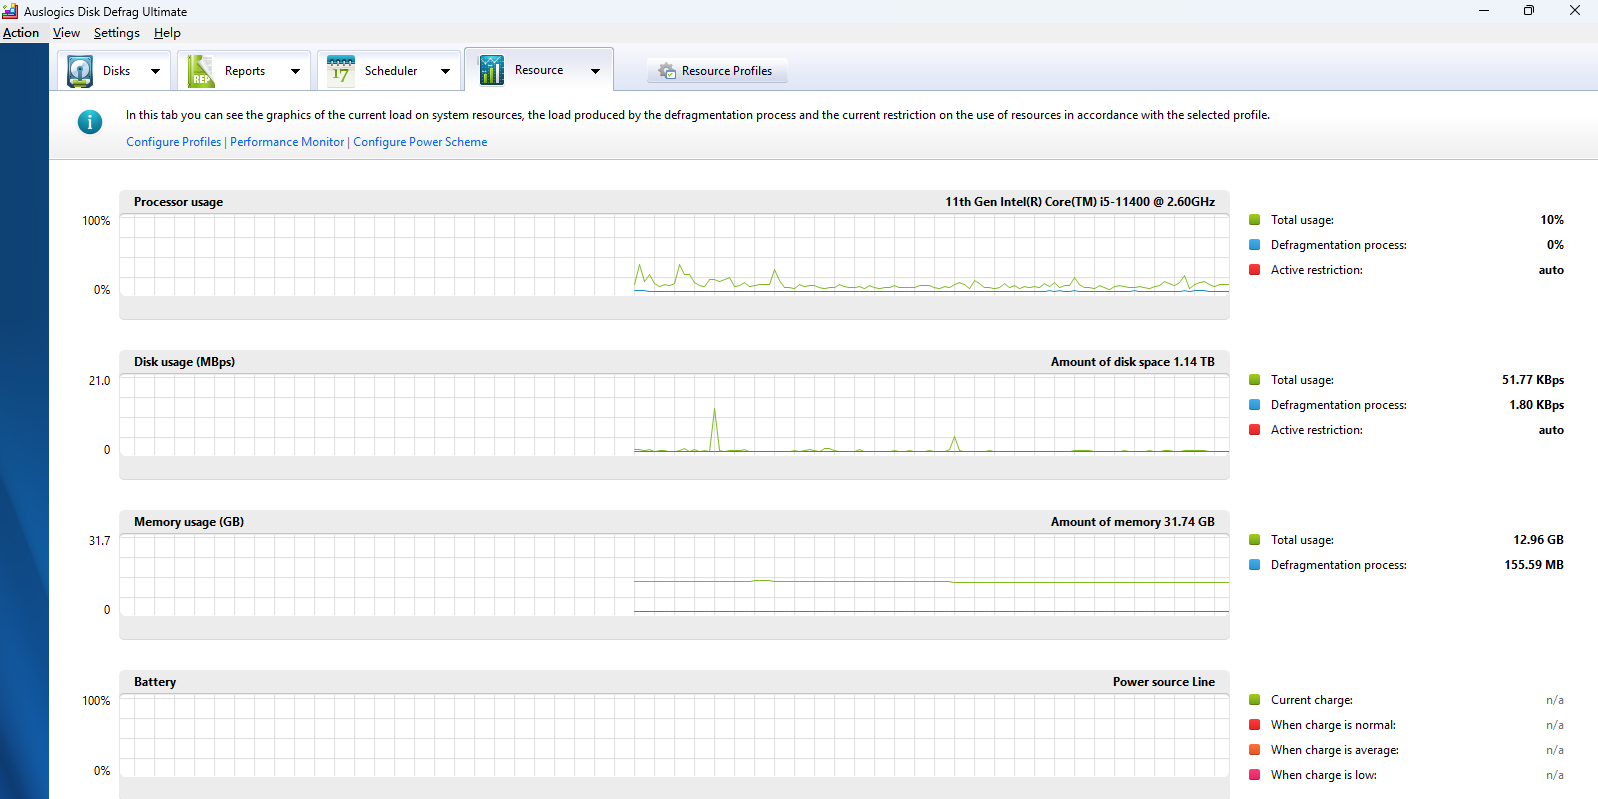Click the Scheduler calendar icon
Viewport: 1598px width, 799px height.
(x=341, y=71)
